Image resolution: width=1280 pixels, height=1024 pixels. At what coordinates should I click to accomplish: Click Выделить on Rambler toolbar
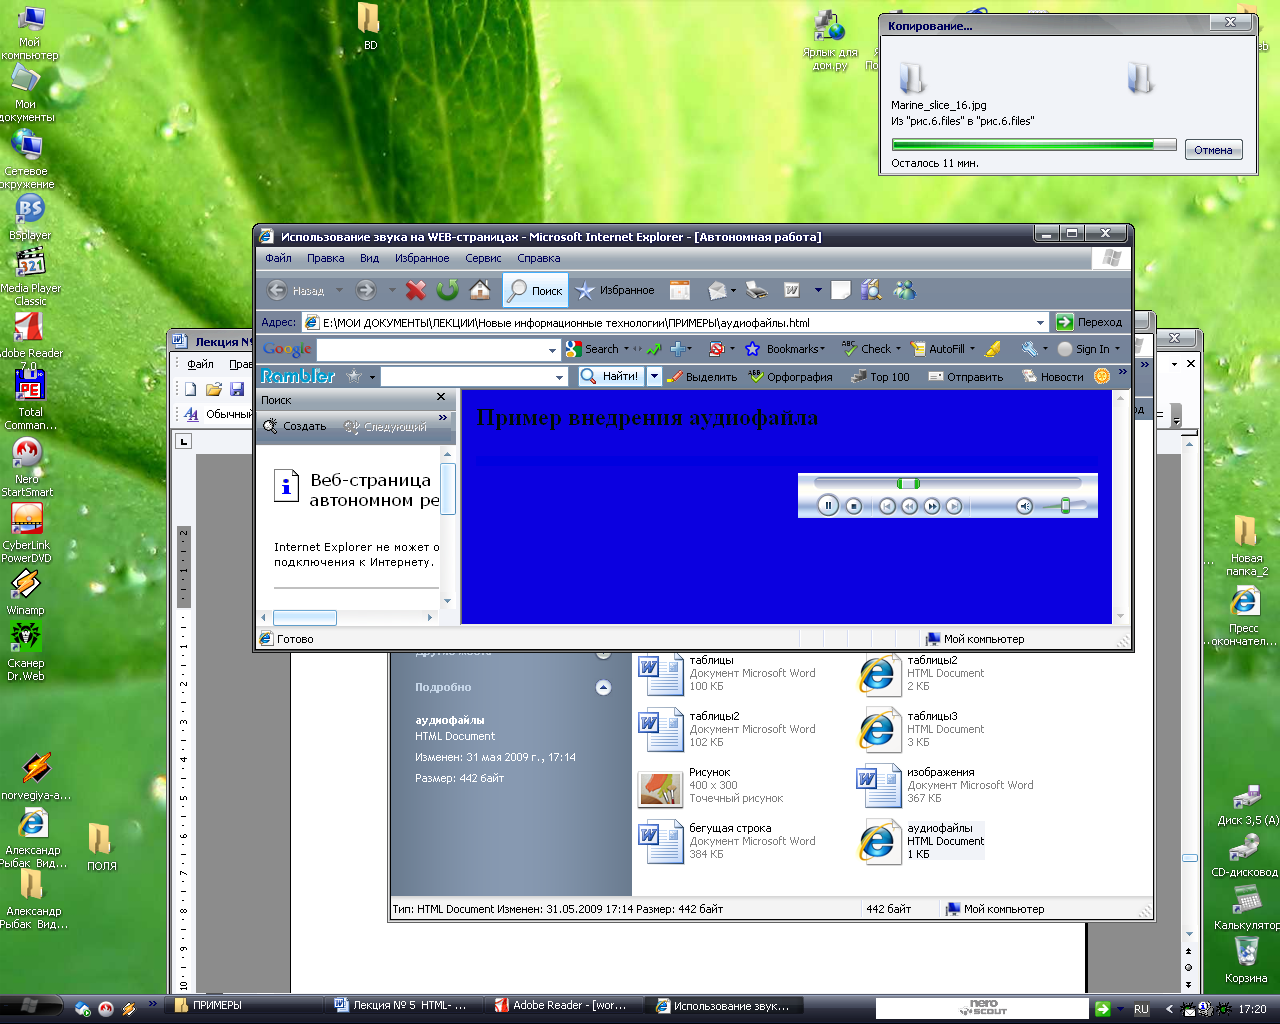coord(701,377)
